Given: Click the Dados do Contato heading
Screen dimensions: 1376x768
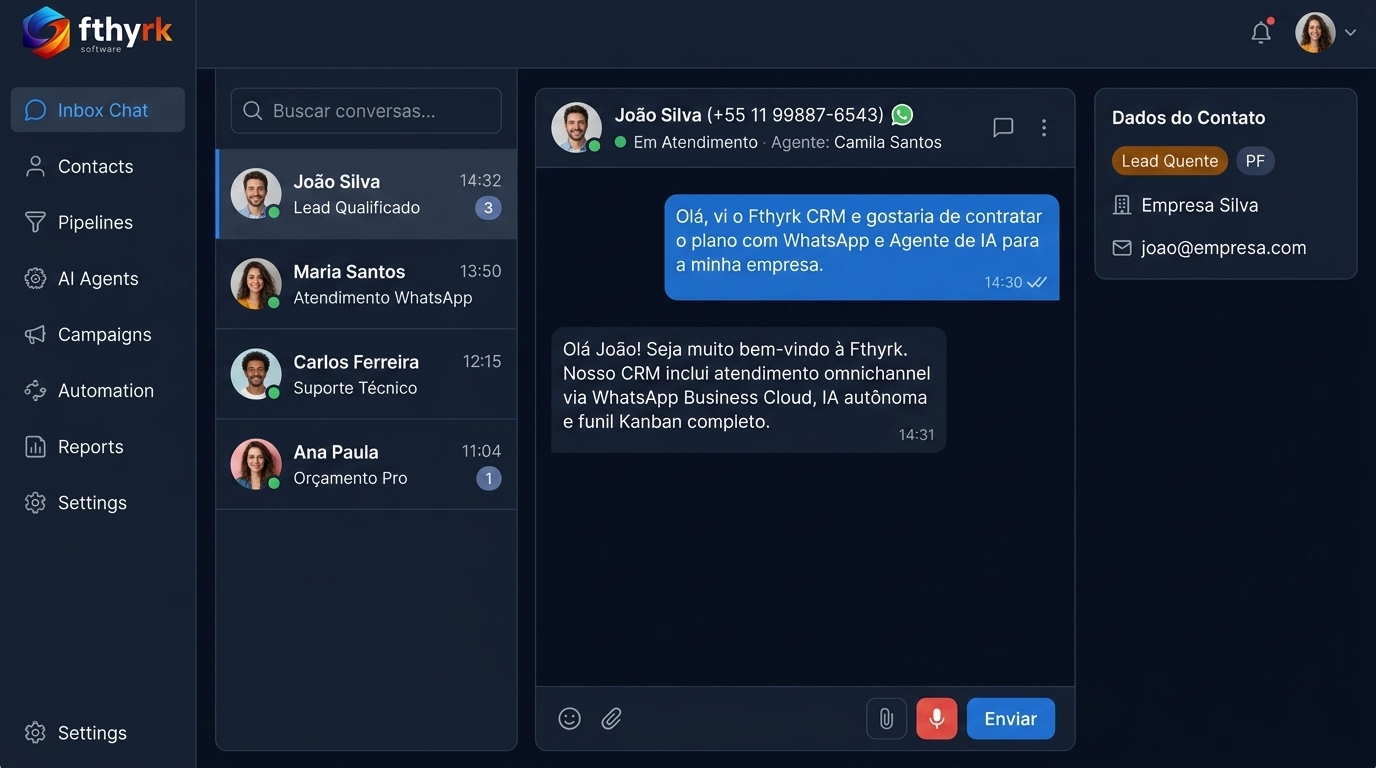Looking at the screenshot, I should [x=1188, y=118].
